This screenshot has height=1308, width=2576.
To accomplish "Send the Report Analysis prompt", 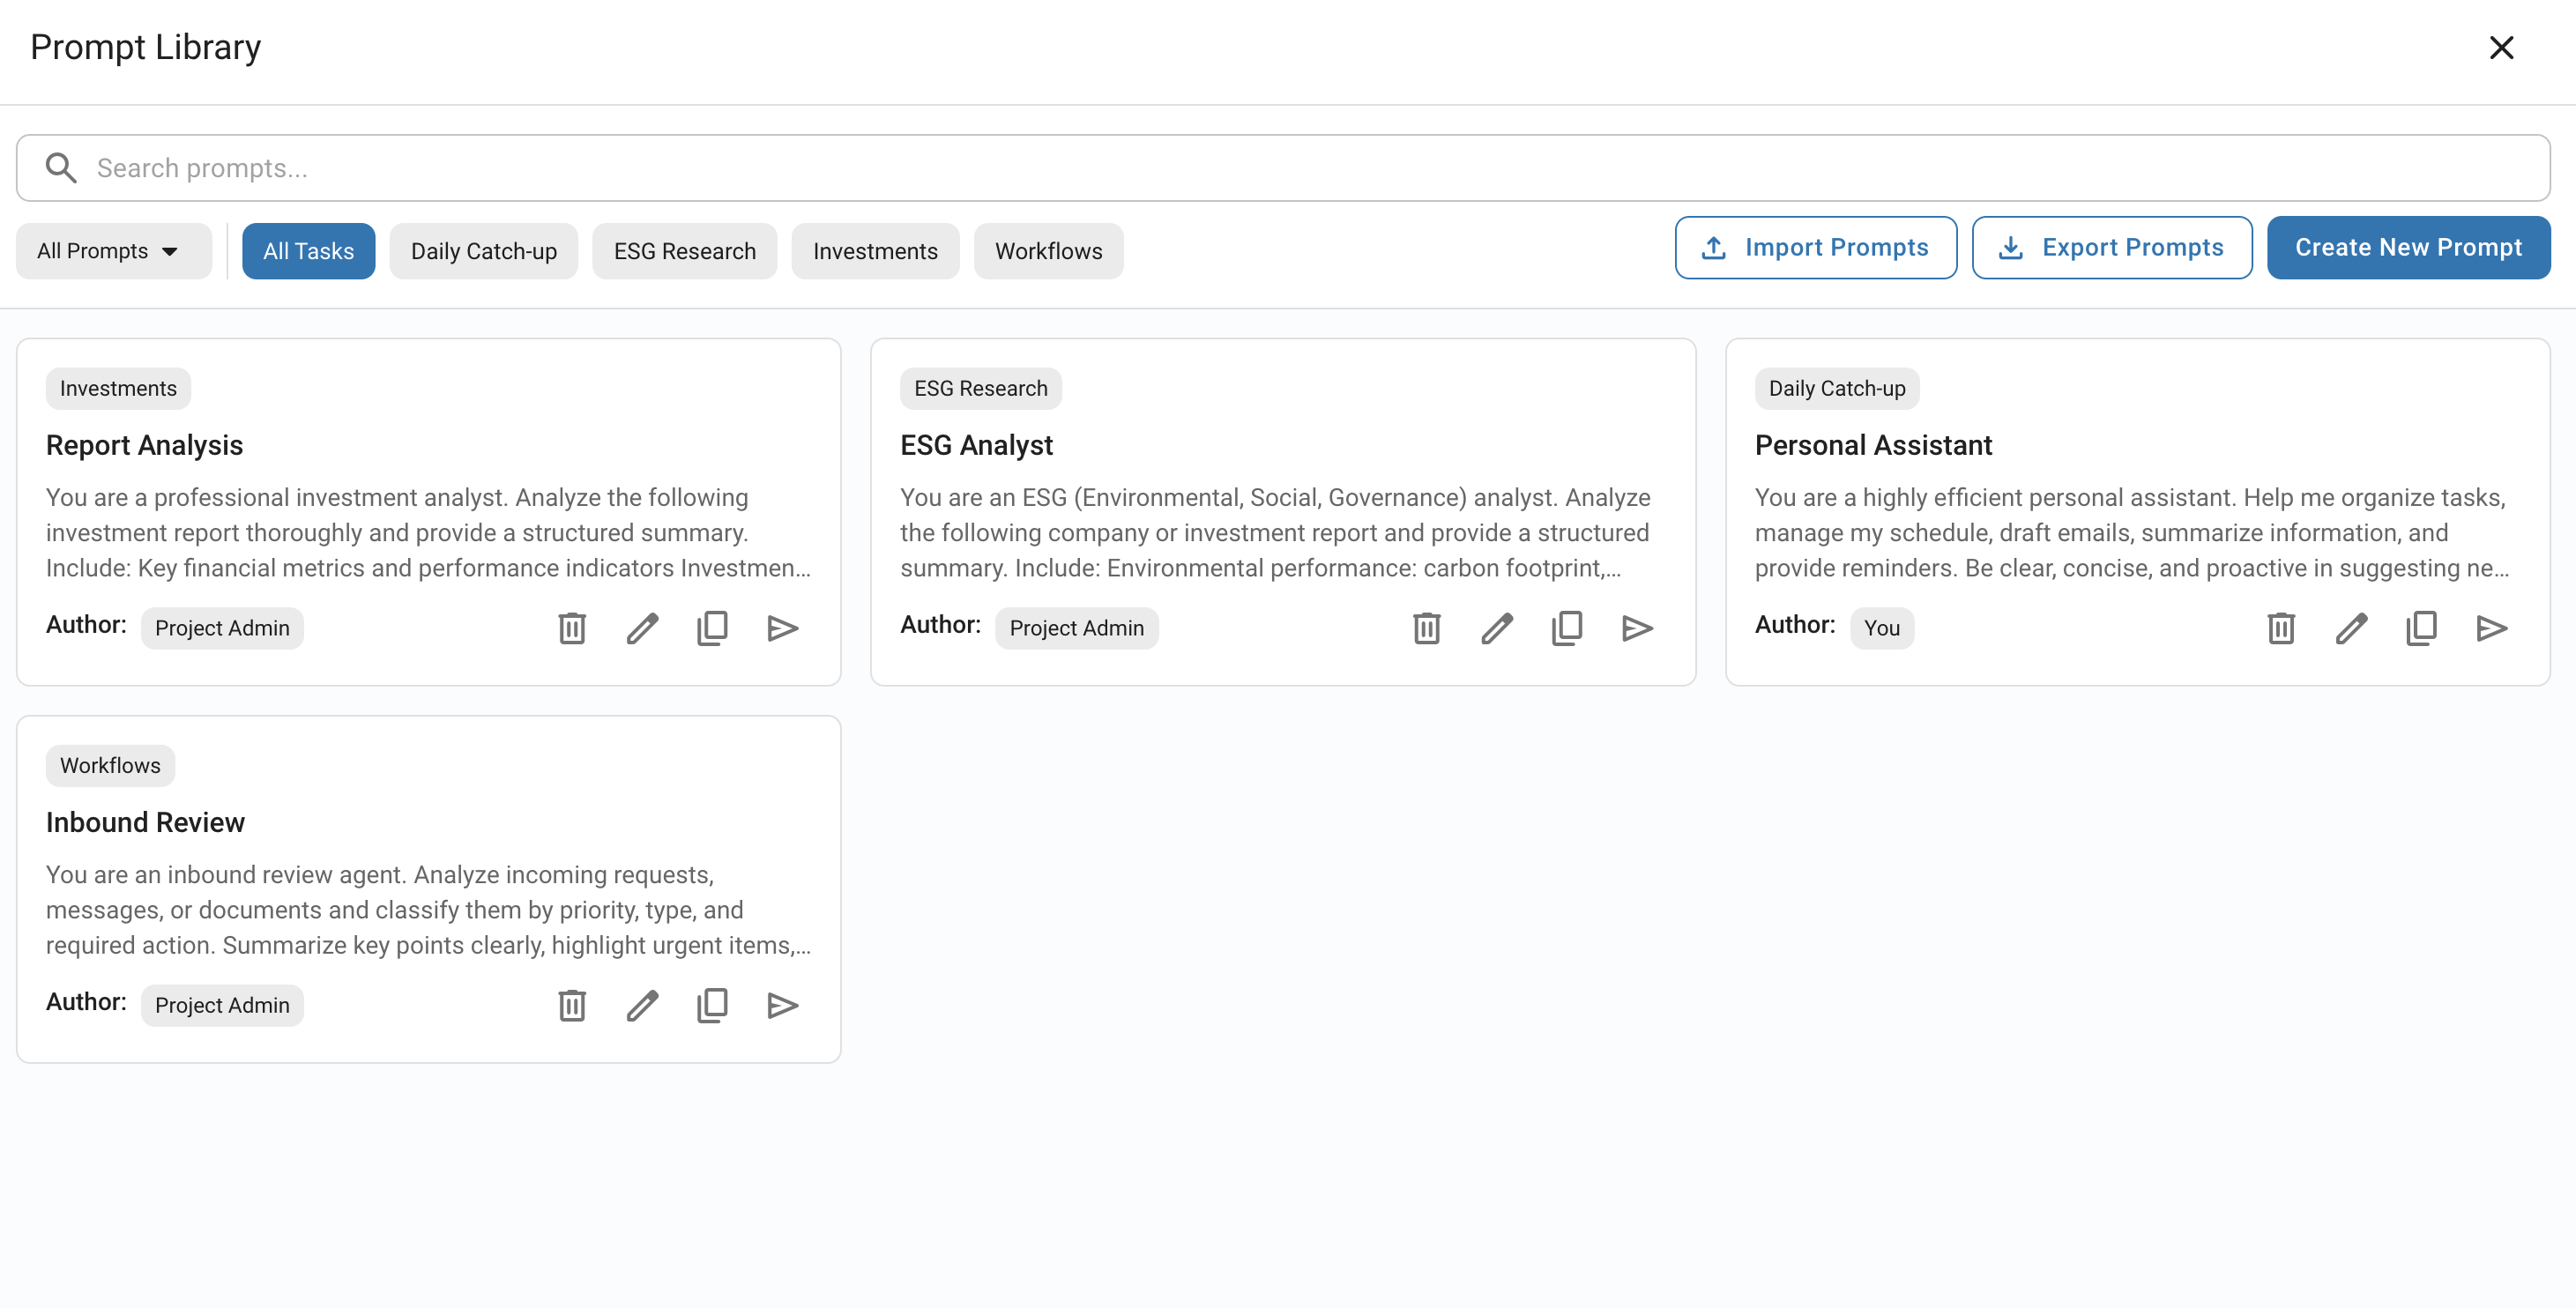I will tap(782, 628).
